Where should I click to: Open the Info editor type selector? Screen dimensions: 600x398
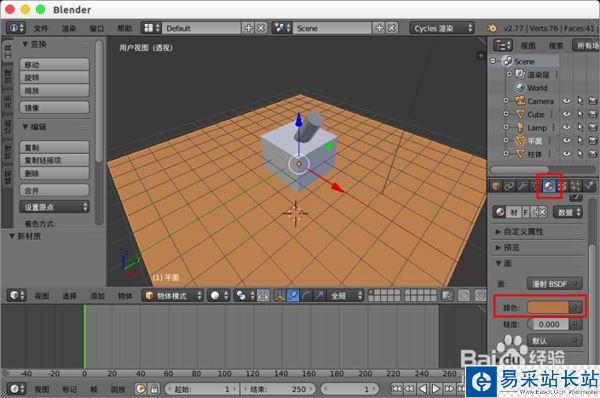16,28
